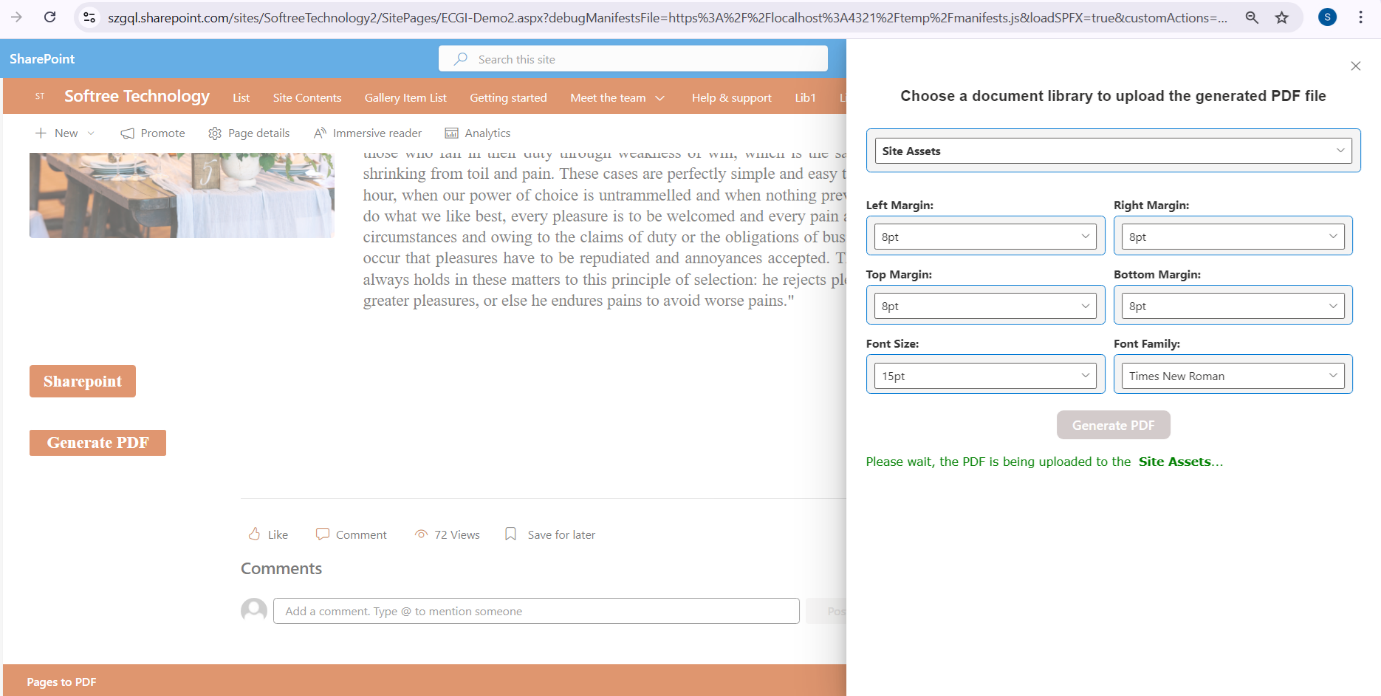Open Getting started navigation item
1381x696 pixels.
coord(508,98)
